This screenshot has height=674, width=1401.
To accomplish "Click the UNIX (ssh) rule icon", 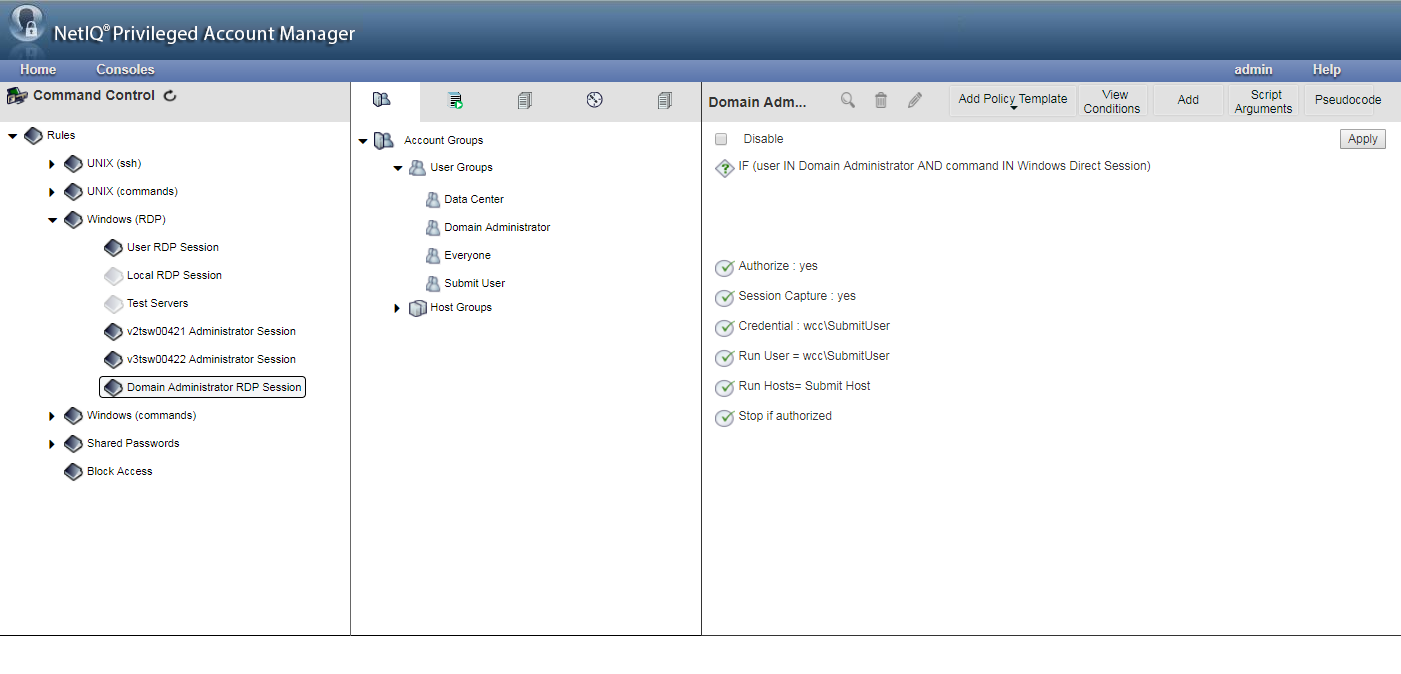I will point(73,163).
